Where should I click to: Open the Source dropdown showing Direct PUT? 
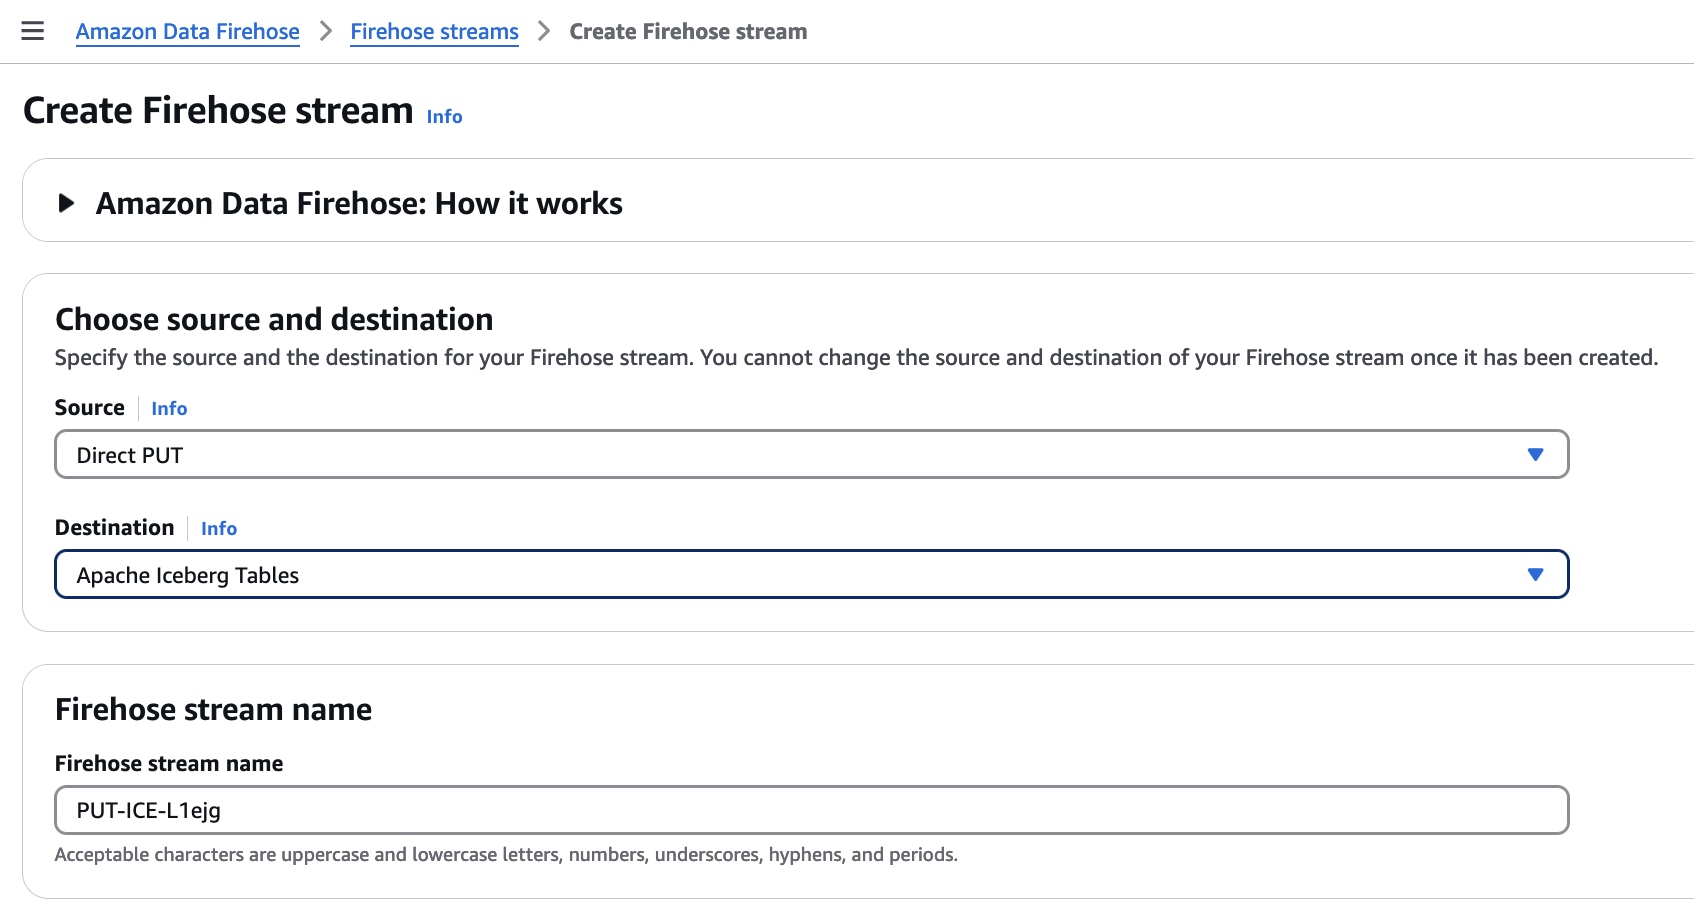[x=790, y=455]
